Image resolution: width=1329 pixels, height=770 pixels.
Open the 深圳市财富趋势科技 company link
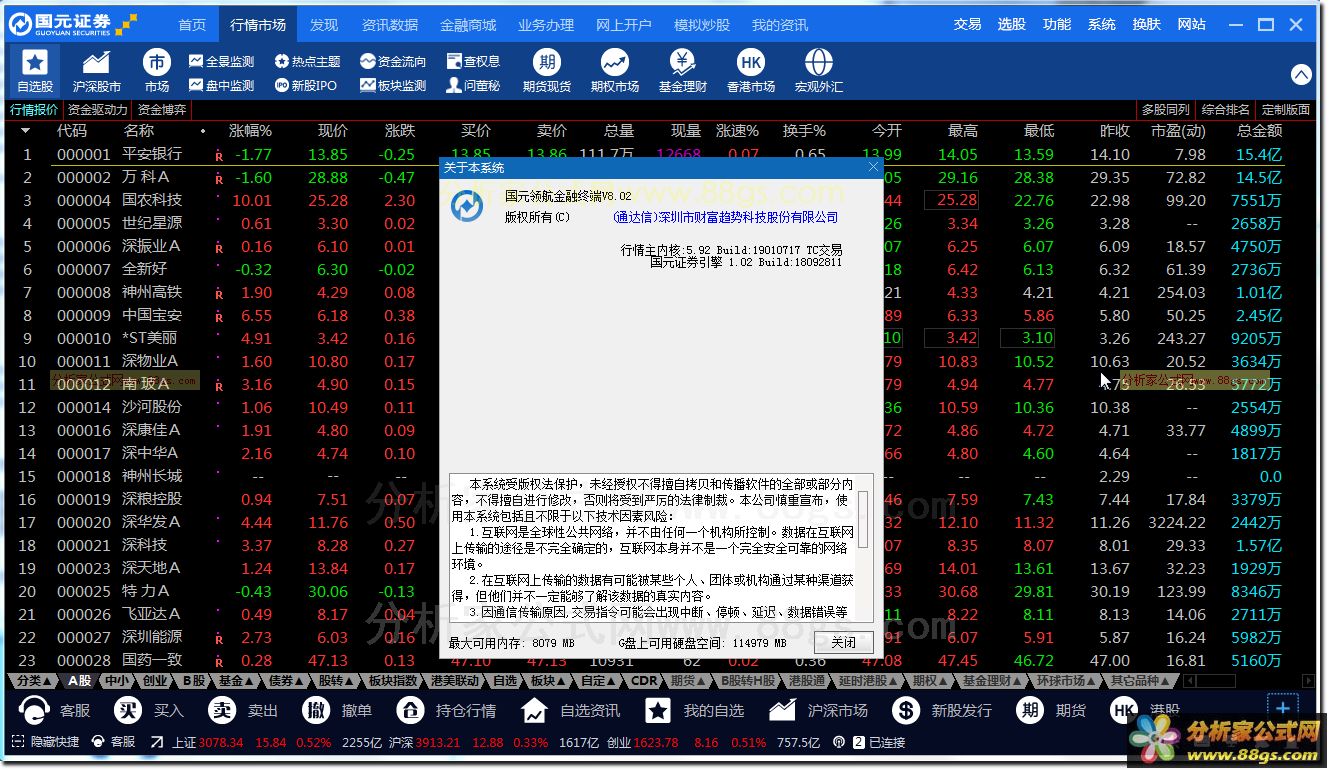click(x=725, y=217)
